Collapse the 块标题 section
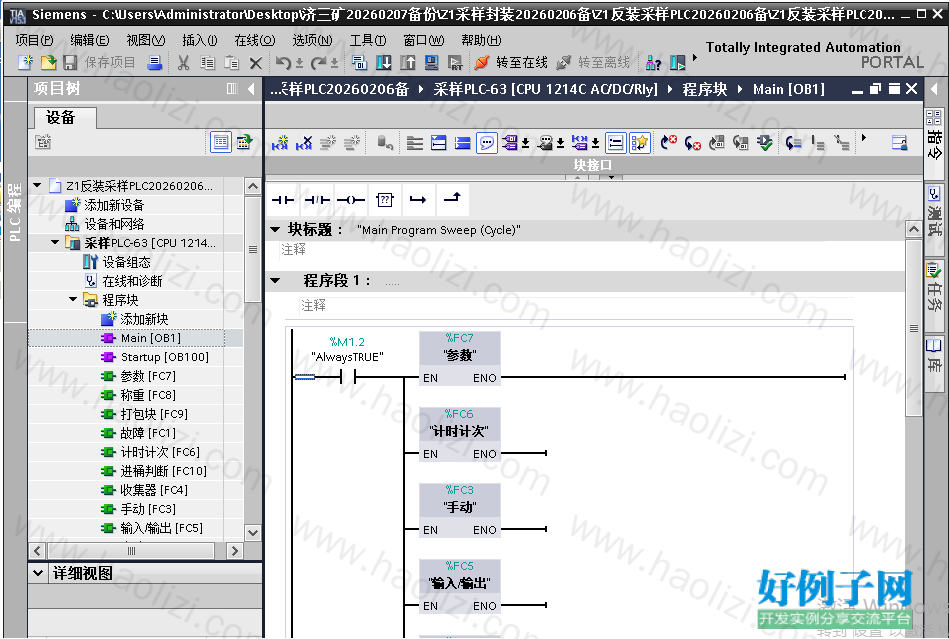 point(275,229)
